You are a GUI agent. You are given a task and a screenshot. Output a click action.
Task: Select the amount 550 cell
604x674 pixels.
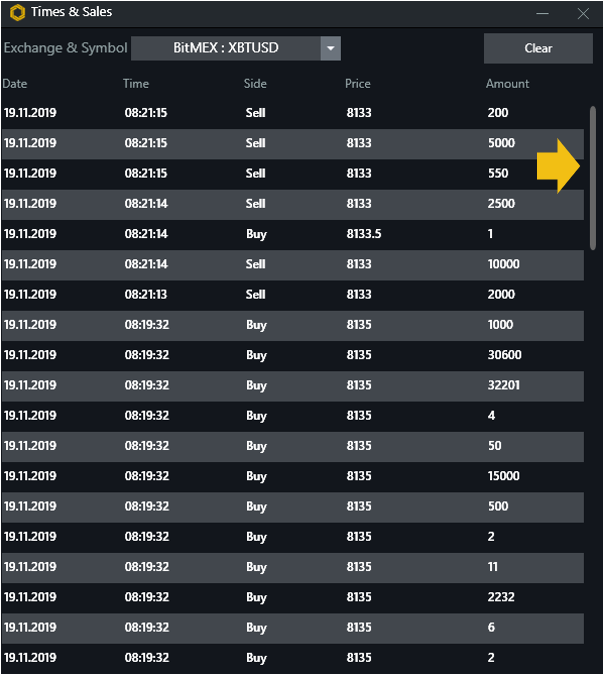(498, 173)
